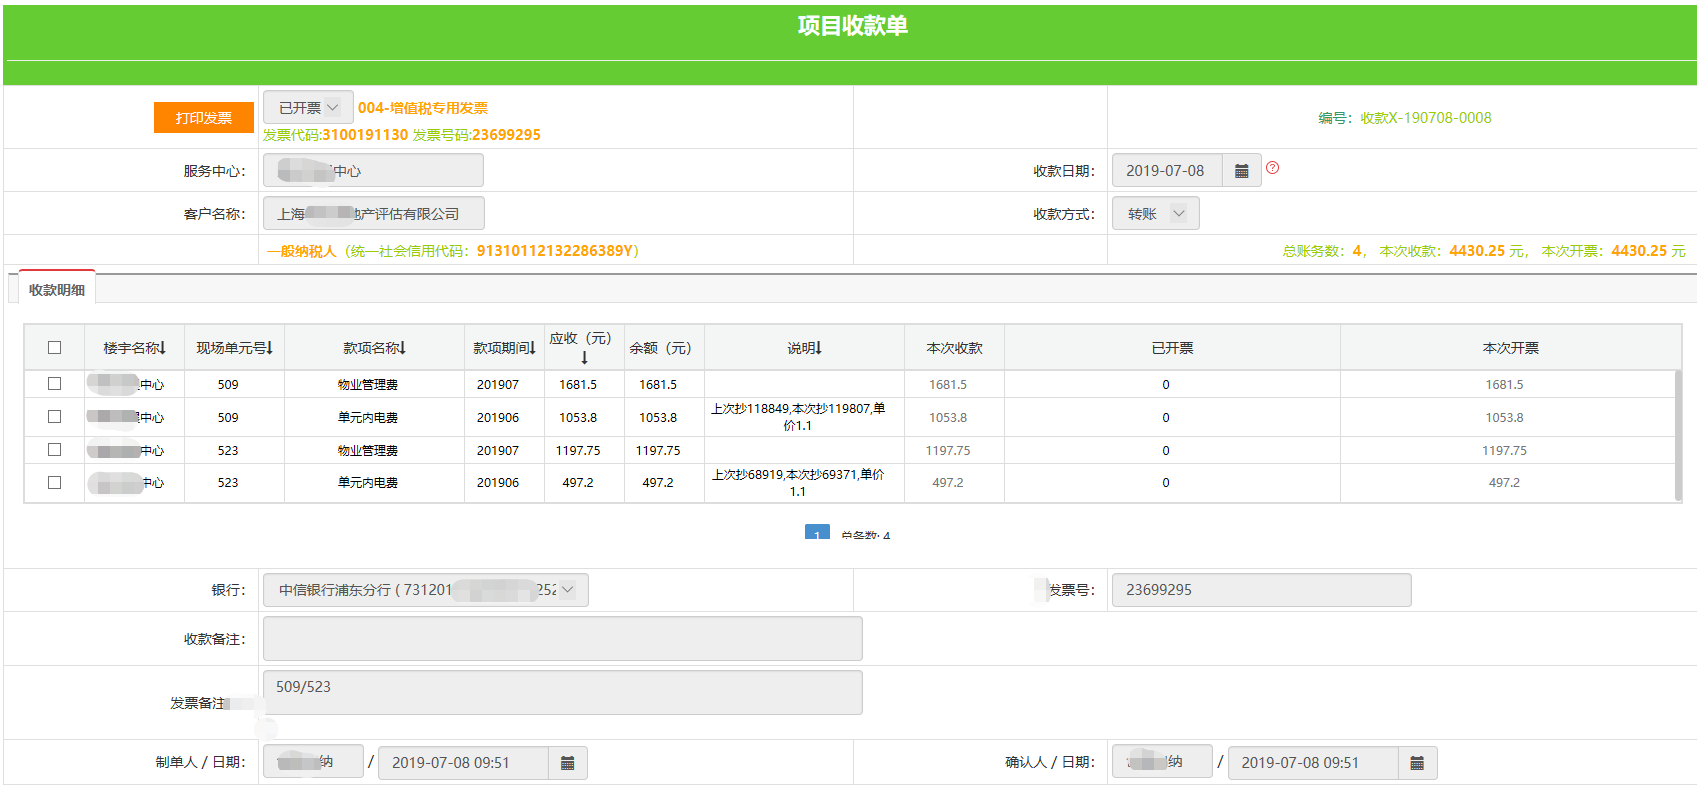Screen dimensions: 1697x788
Task: Click the red help icon beside 收款日期
Action: click(x=1272, y=168)
